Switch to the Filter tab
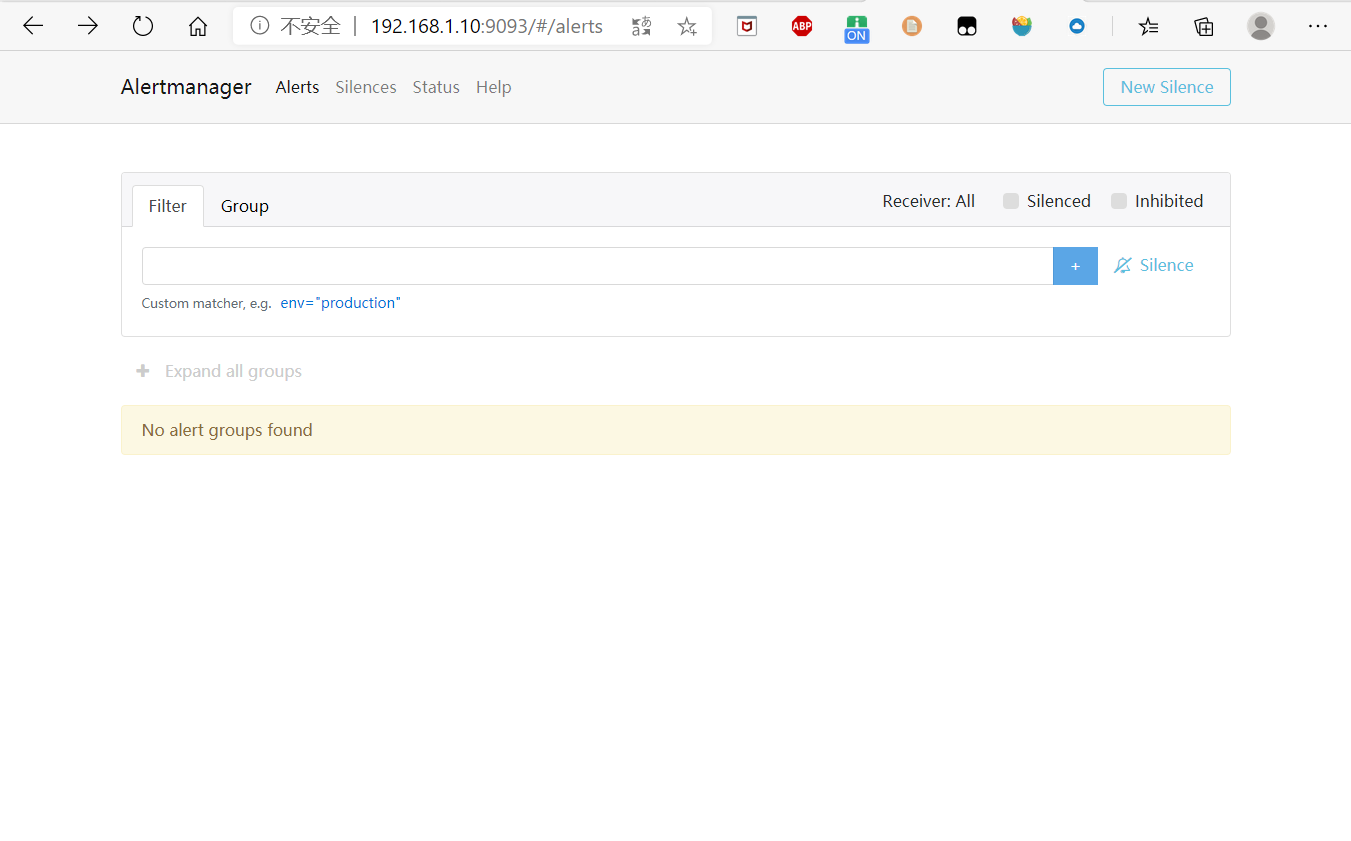Viewport: 1351px width, 841px height. 168,206
